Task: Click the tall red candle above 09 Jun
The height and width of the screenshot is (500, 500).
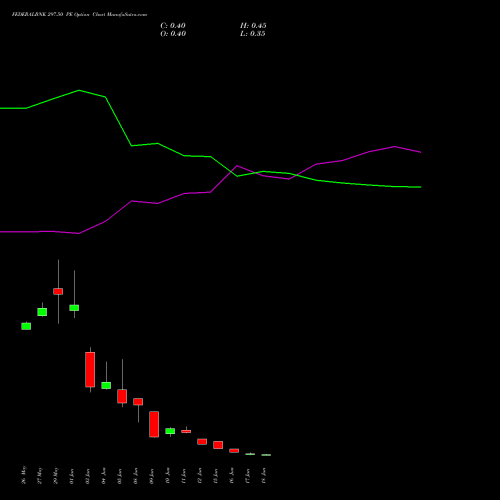Action: [154, 424]
